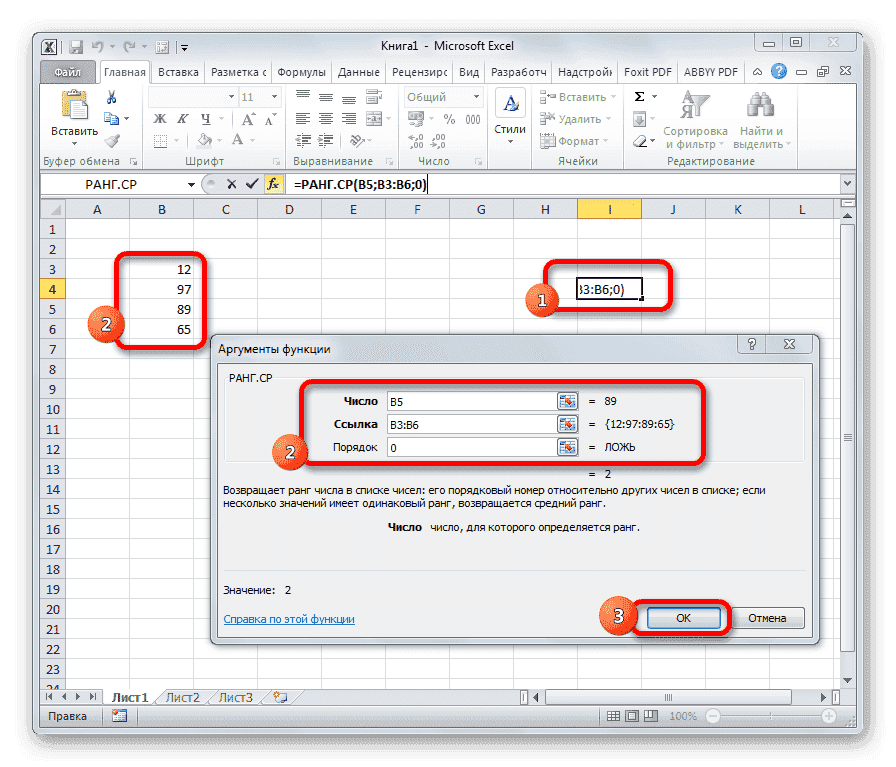Viewport: 896px width, 767px height.
Task: Click the Найти и выделить binoculars icon
Action: [758, 104]
